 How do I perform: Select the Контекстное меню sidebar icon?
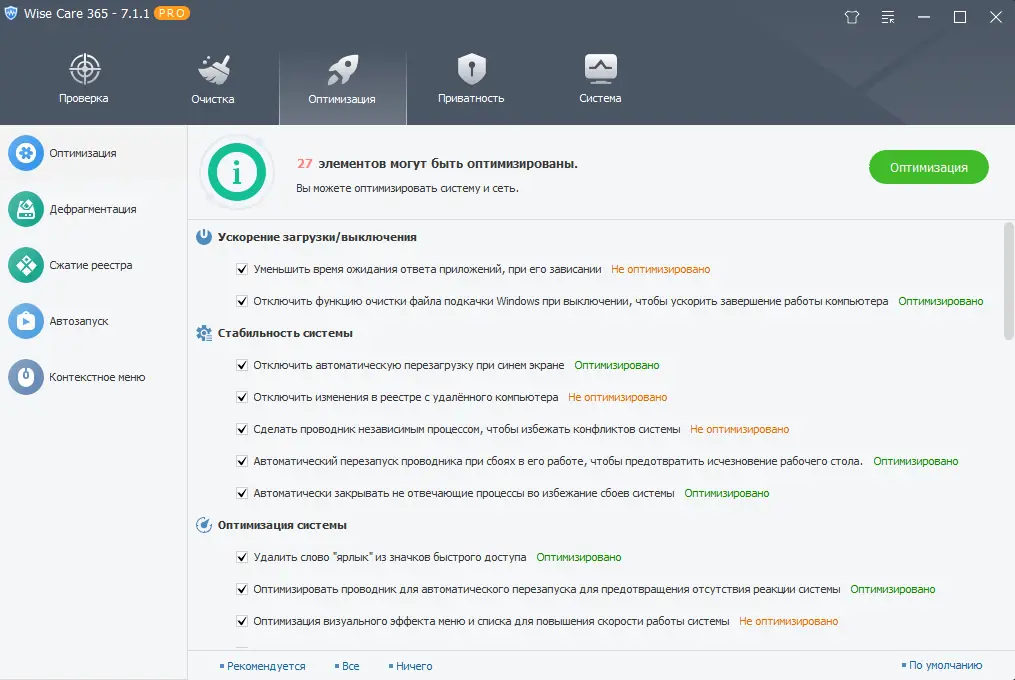pos(26,377)
